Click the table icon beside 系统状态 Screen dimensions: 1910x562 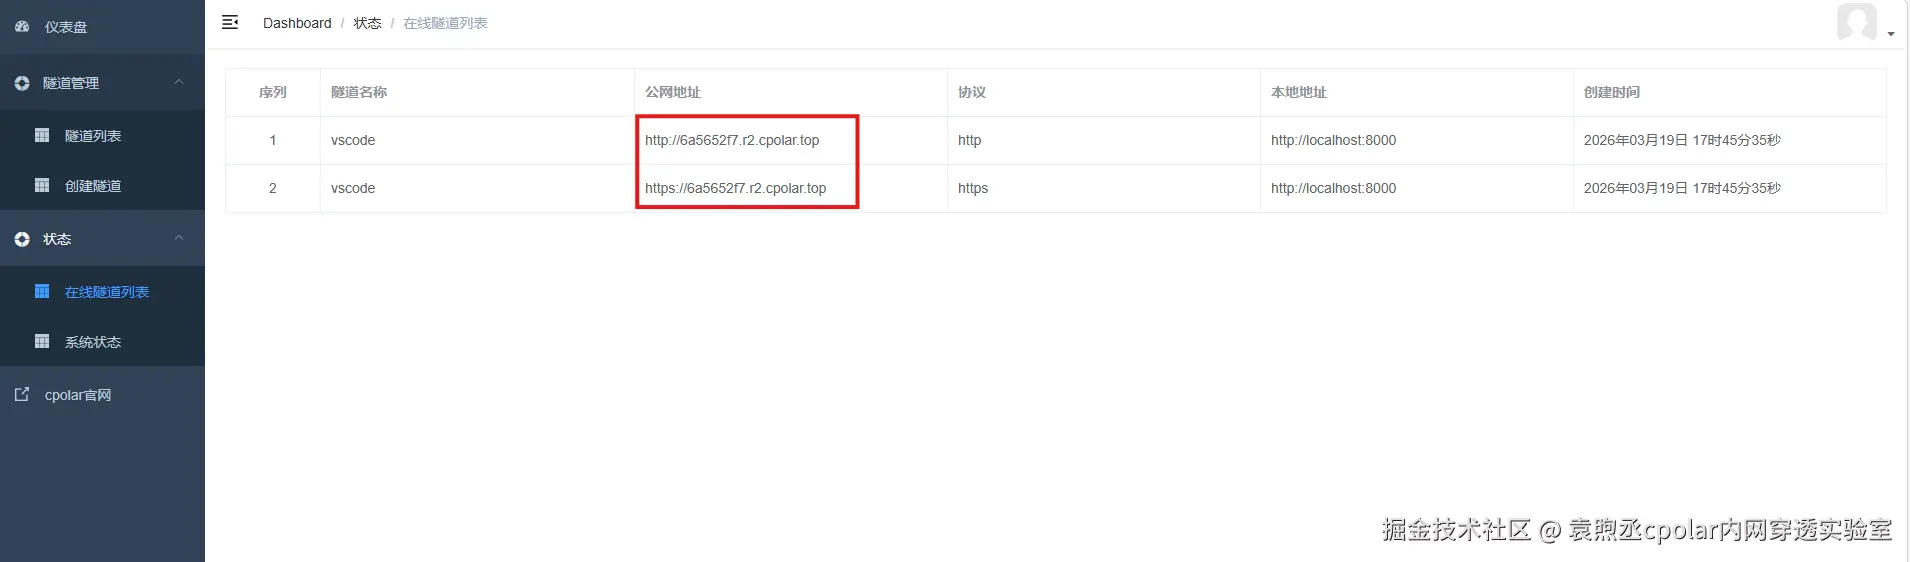tap(42, 341)
